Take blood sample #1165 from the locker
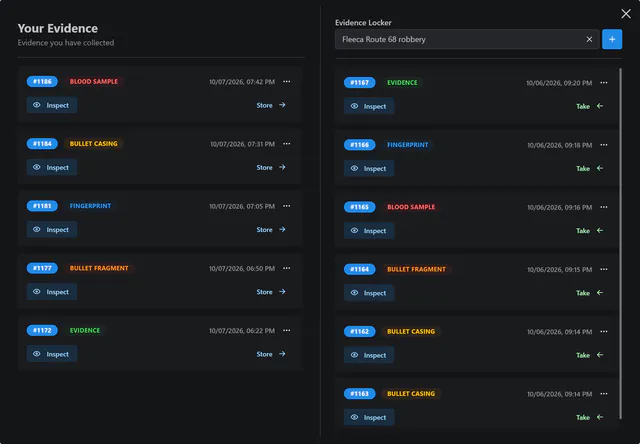Viewport: 640px width, 444px height. tap(589, 231)
